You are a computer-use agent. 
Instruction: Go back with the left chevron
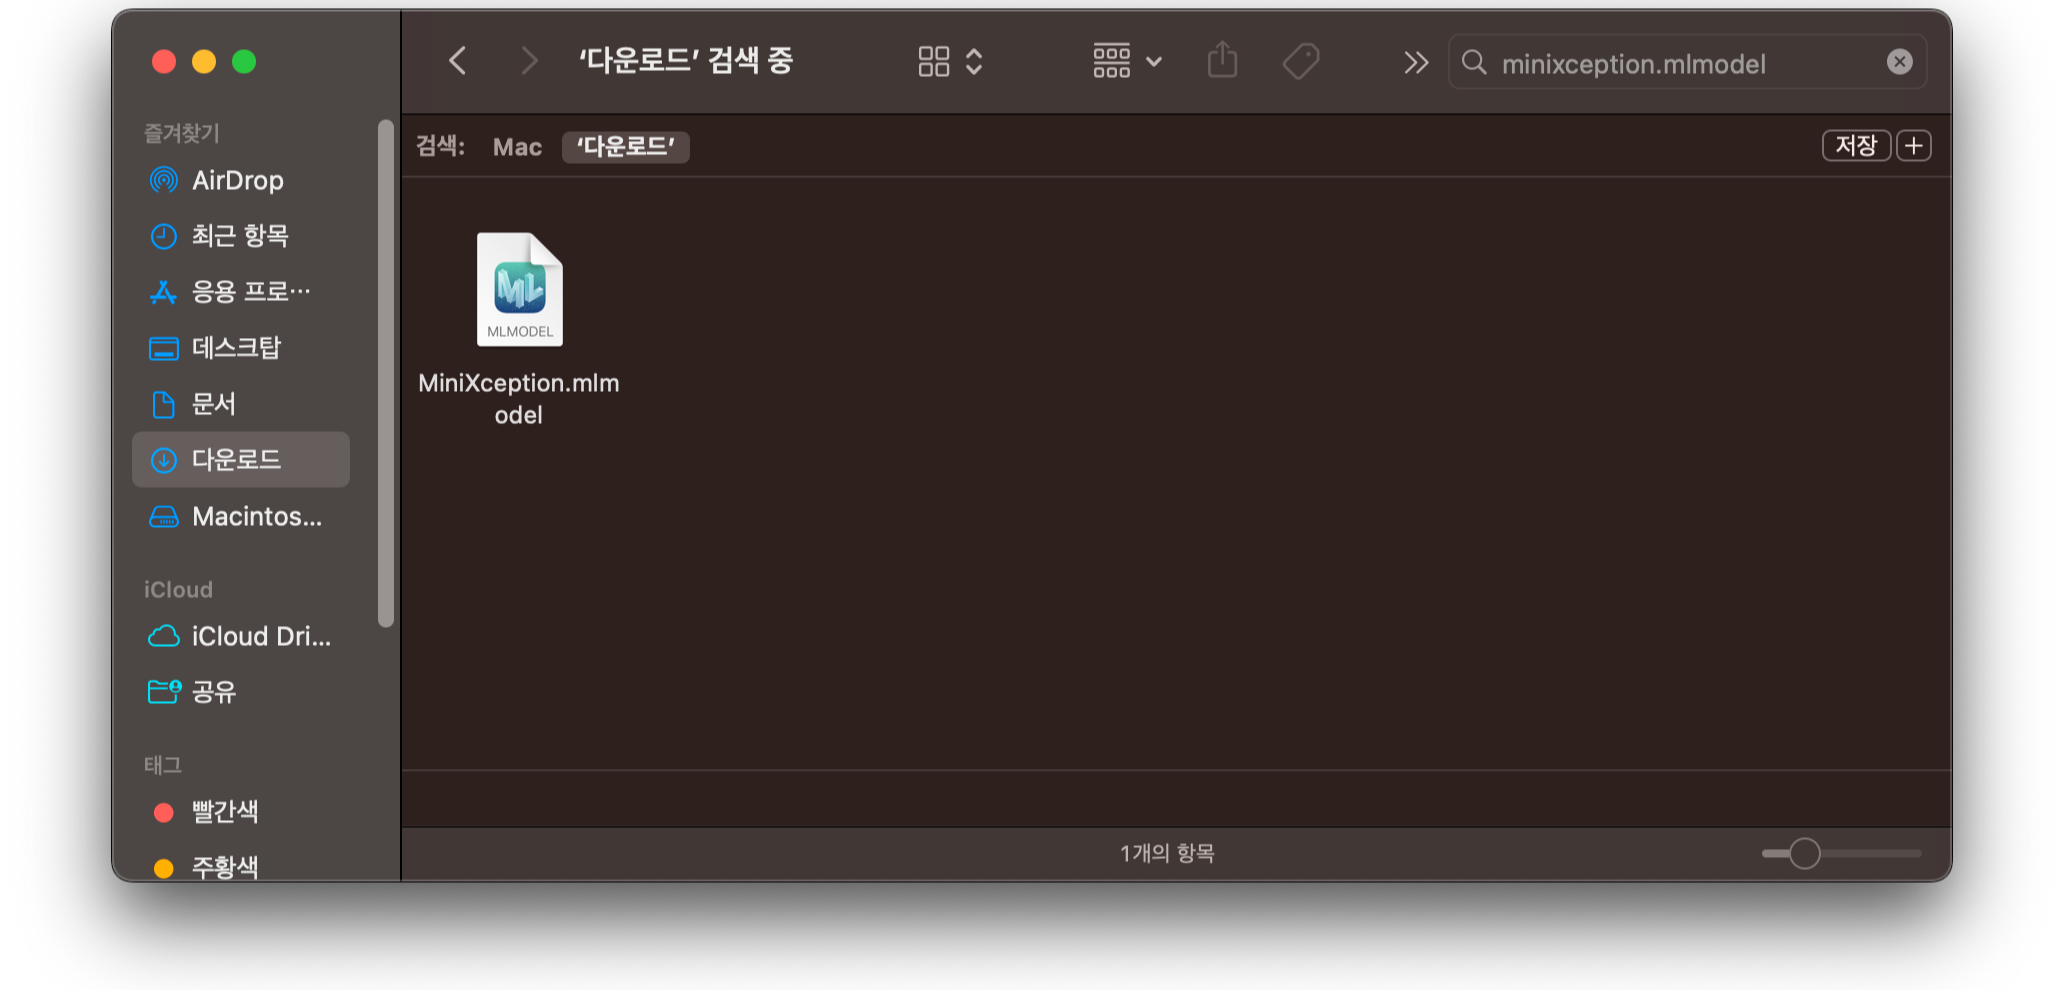pyautogui.click(x=457, y=61)
